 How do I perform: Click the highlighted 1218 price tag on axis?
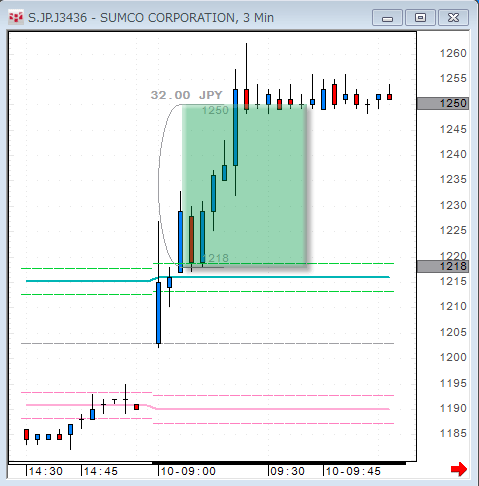click(443, 266)
